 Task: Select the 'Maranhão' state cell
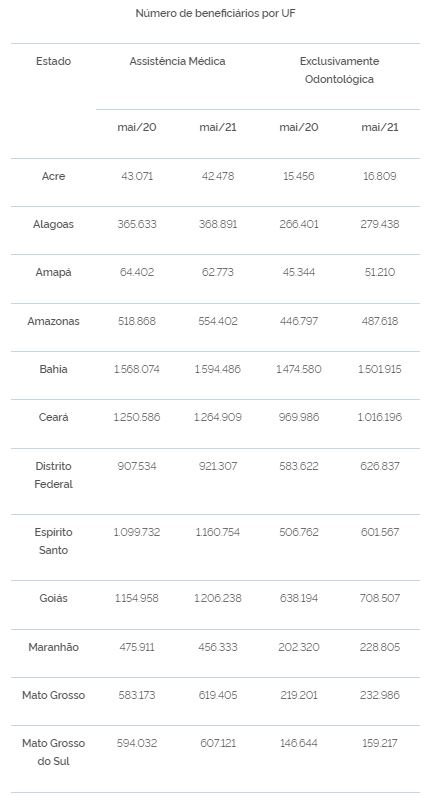click(53, 647)
